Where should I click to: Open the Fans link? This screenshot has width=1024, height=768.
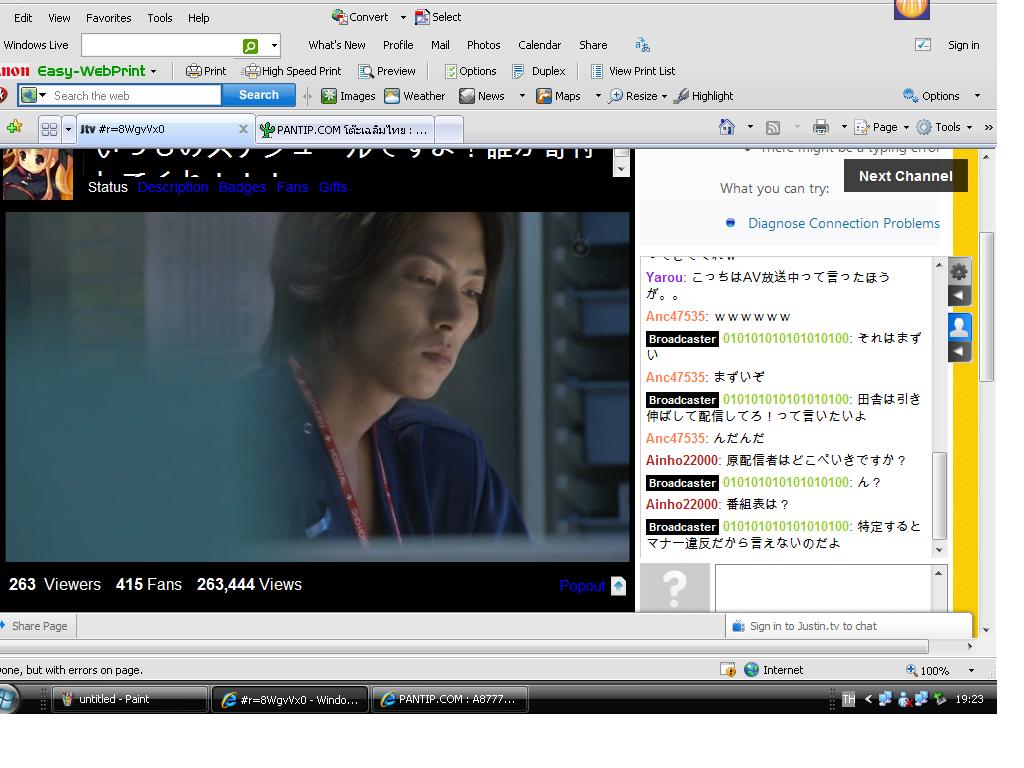pos(293,187)
